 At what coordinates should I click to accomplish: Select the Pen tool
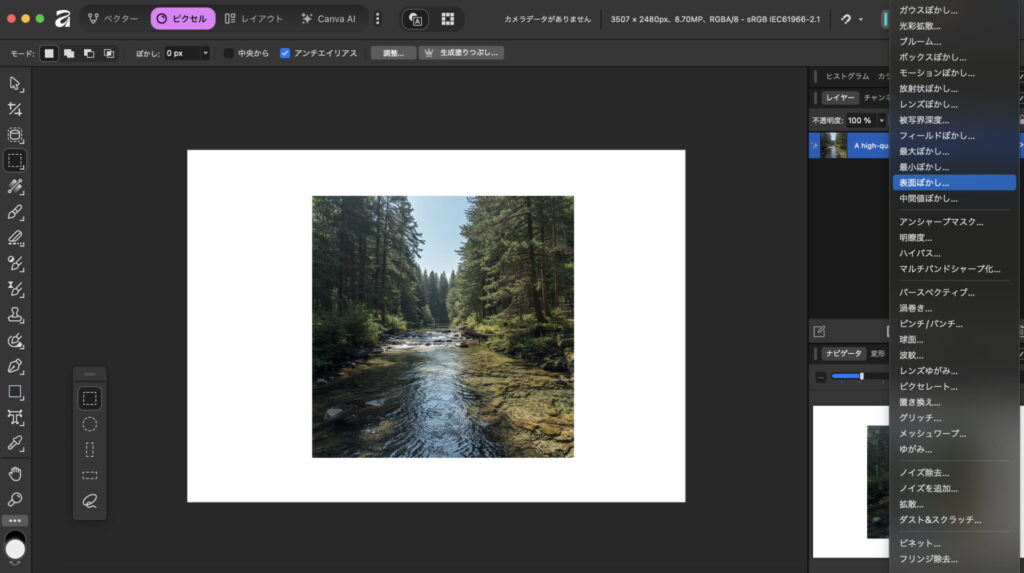tap(15, 366)
